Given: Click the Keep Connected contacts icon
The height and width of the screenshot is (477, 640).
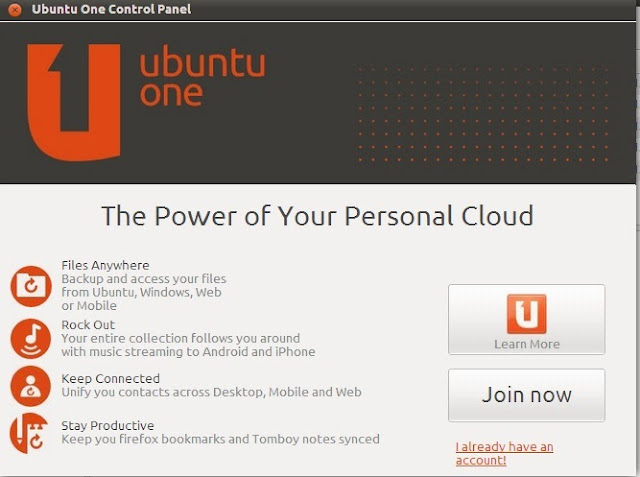Looking at the screenshot, I should click(31, 386).
